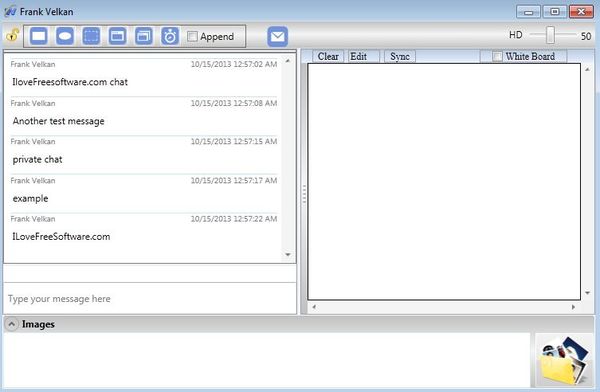Click the timed capture stopwatch icon
The height and width of the screenshot is (392, 600).
point(170,36)
